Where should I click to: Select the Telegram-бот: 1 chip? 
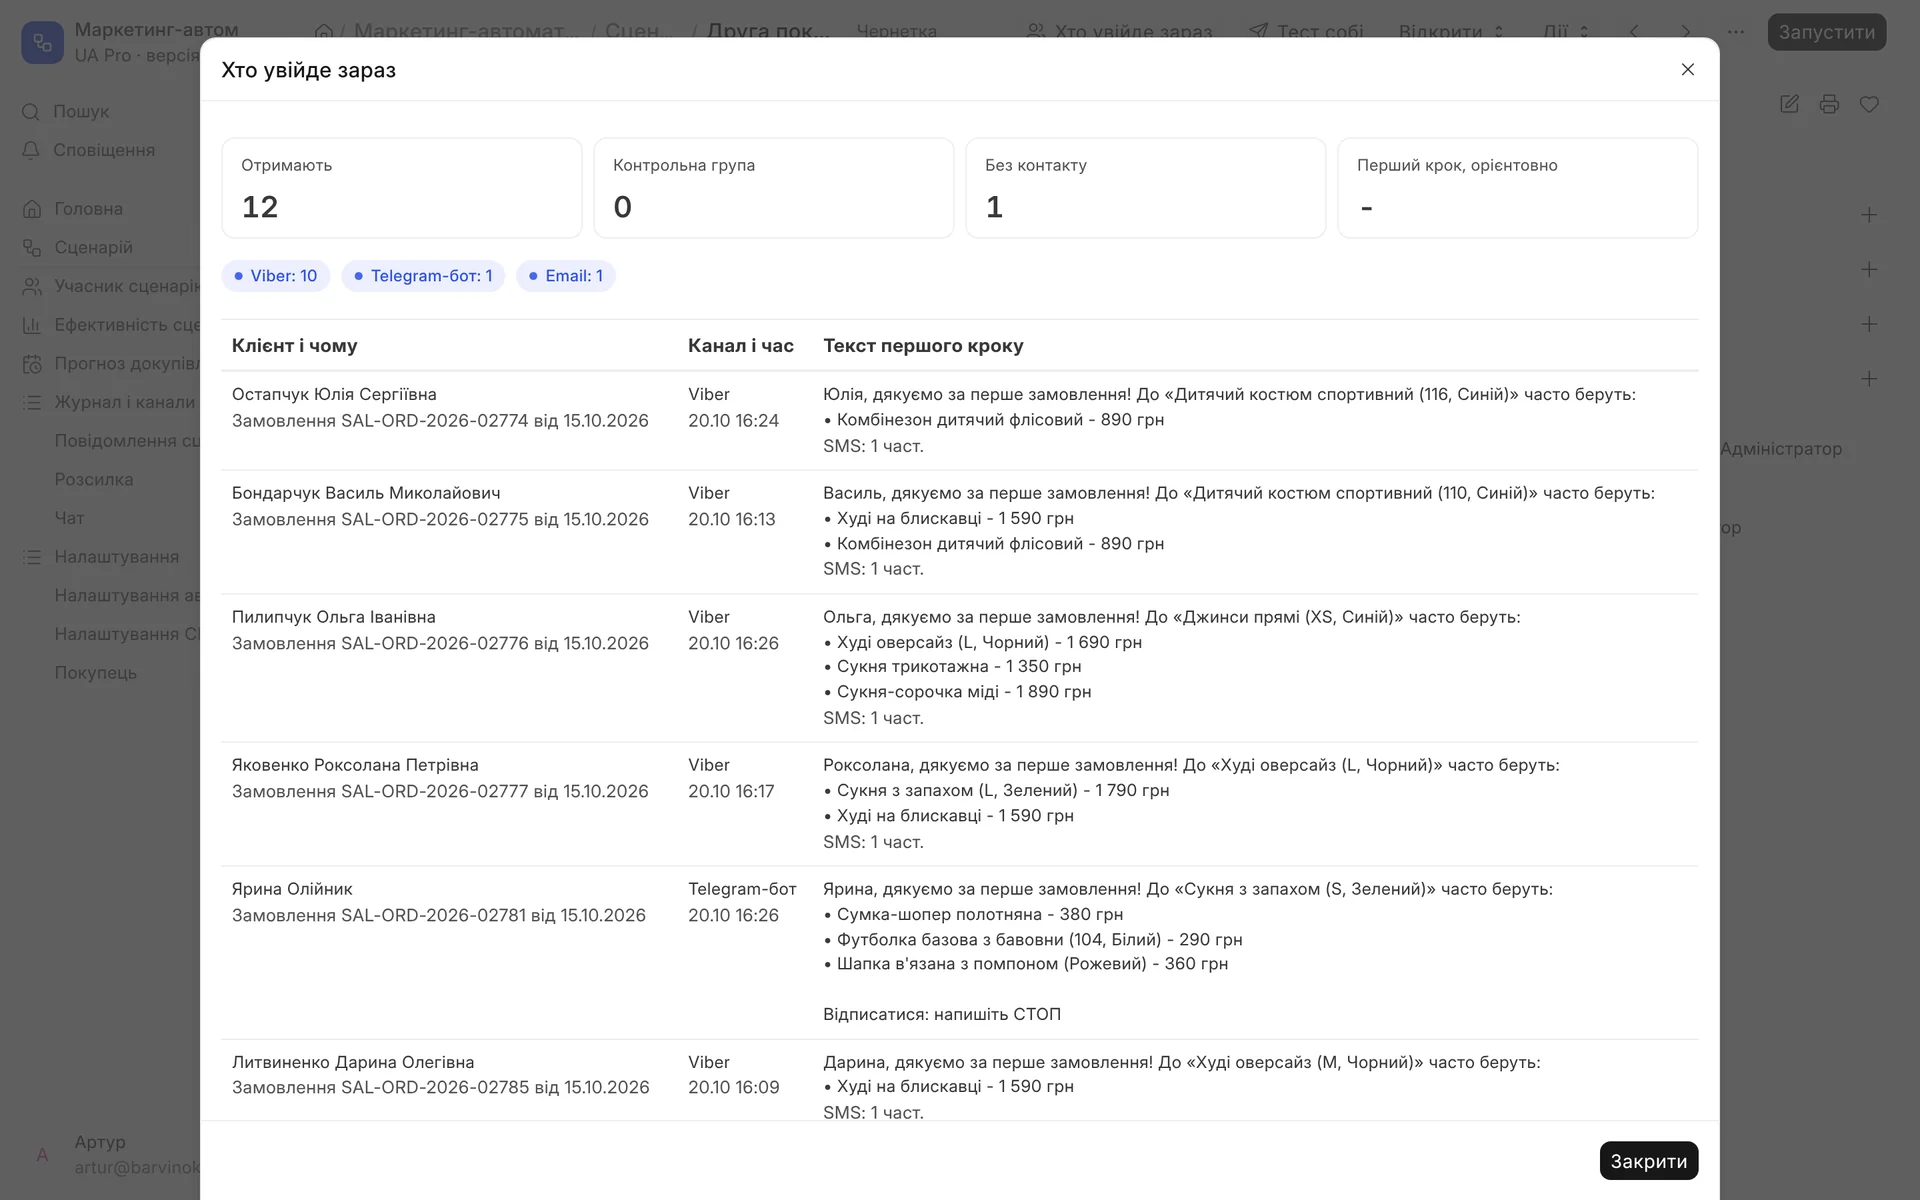tap(423, 276)
